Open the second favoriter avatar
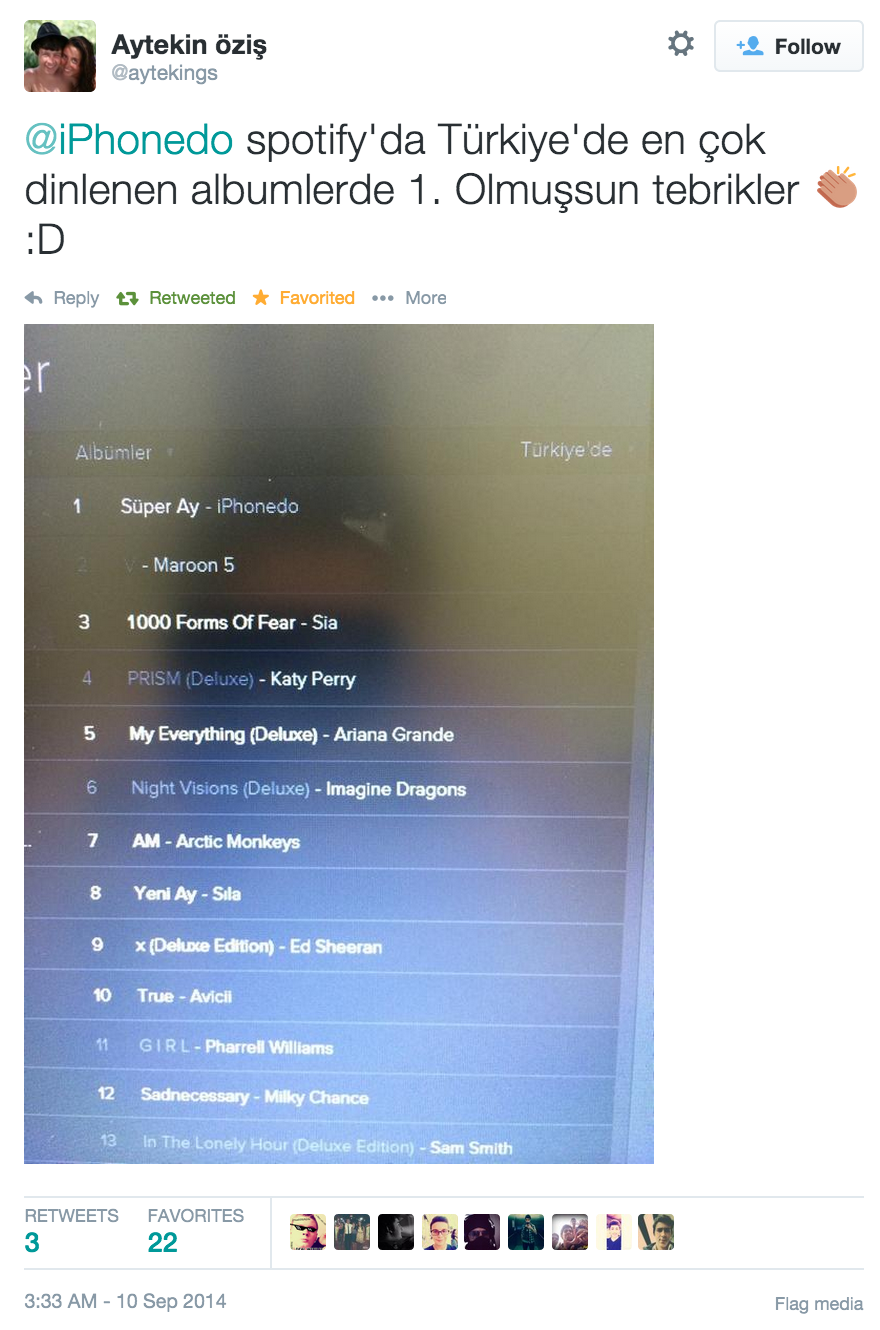This screenshot has height=1330, width=880. (x=352, y=1232)
